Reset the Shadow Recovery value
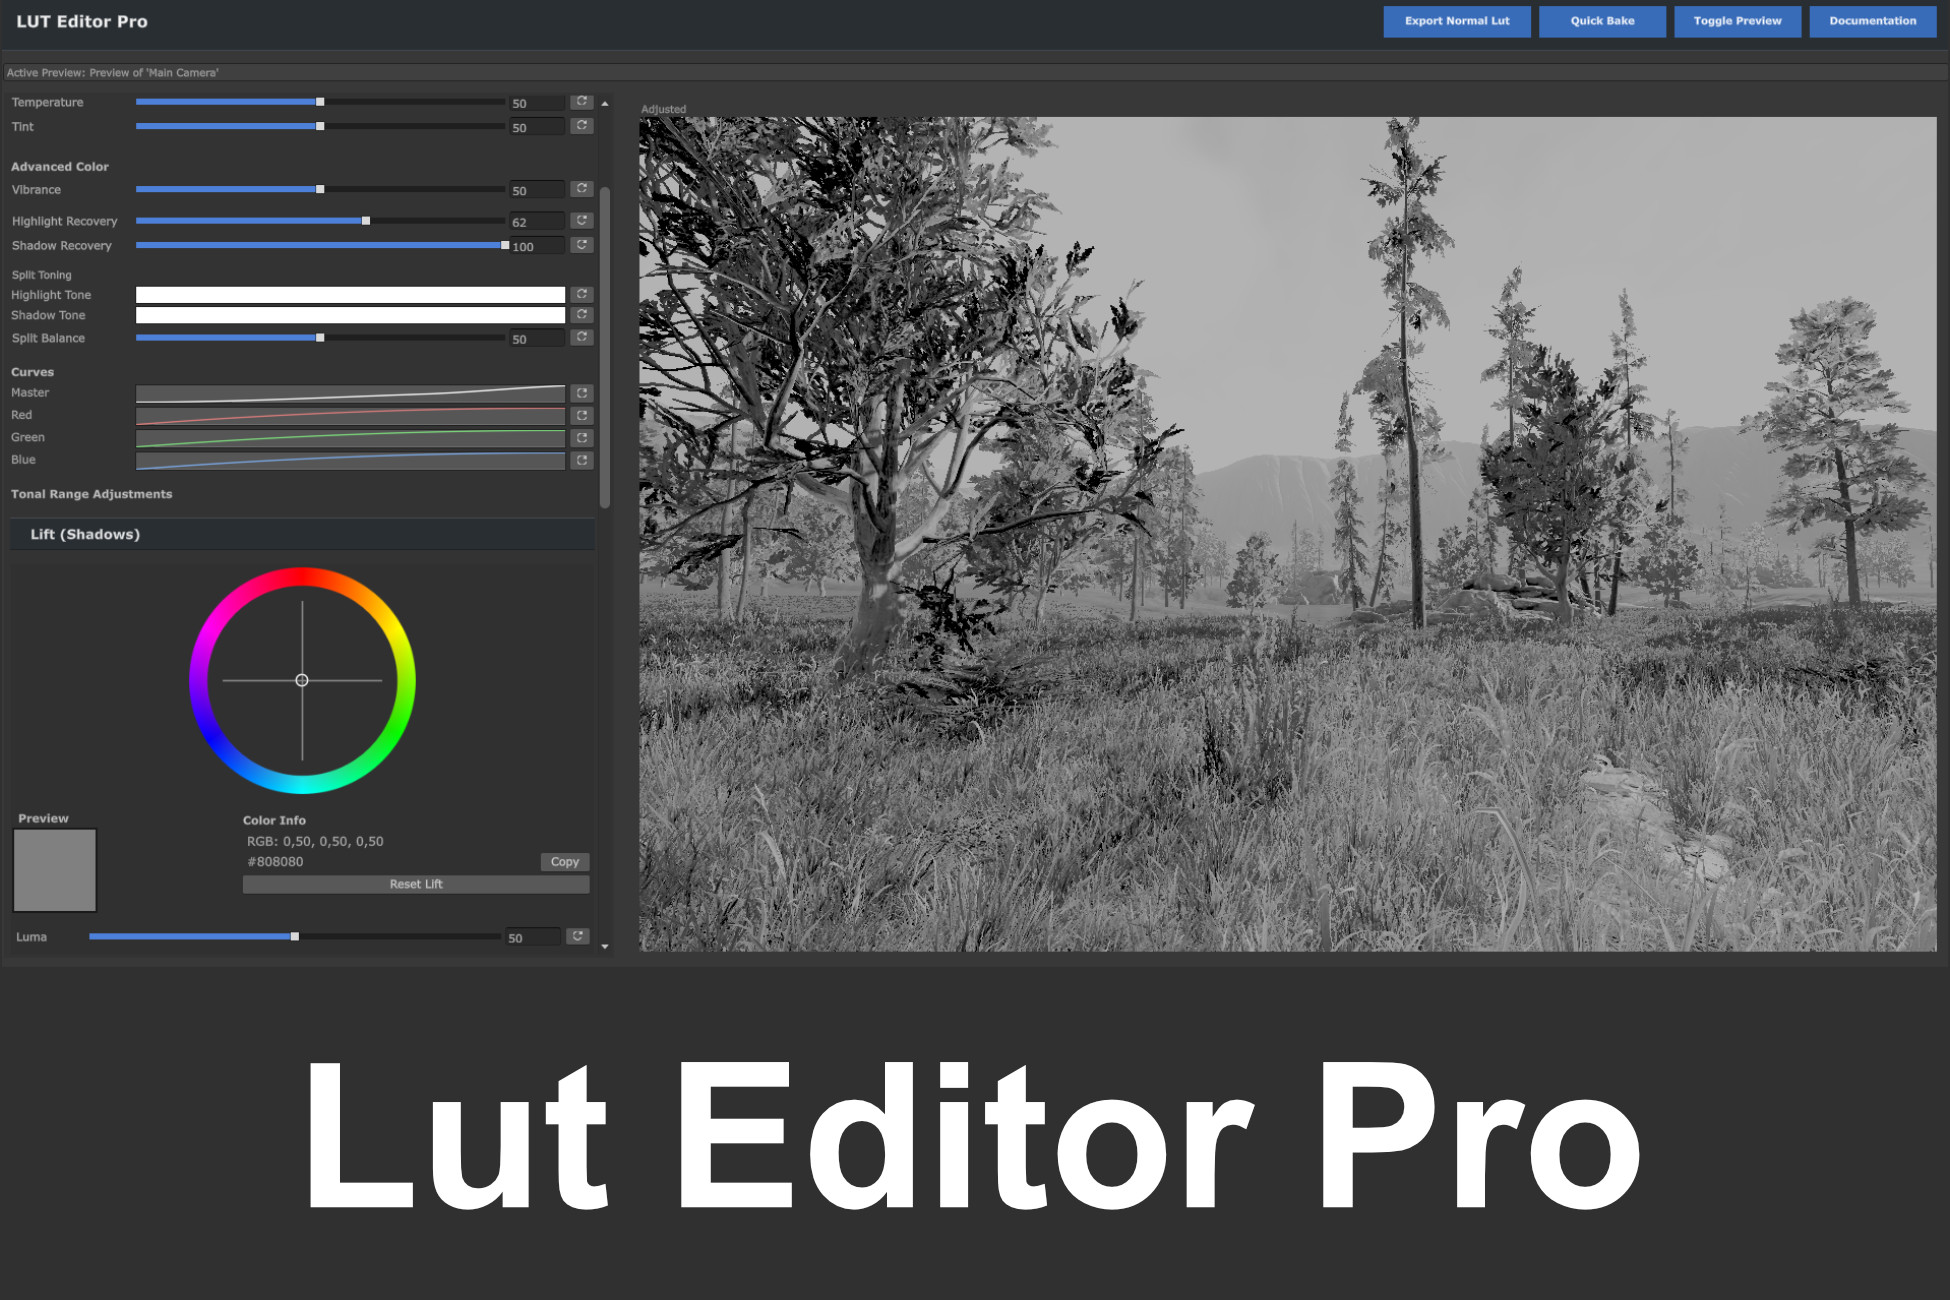 [x=581, y=244]
